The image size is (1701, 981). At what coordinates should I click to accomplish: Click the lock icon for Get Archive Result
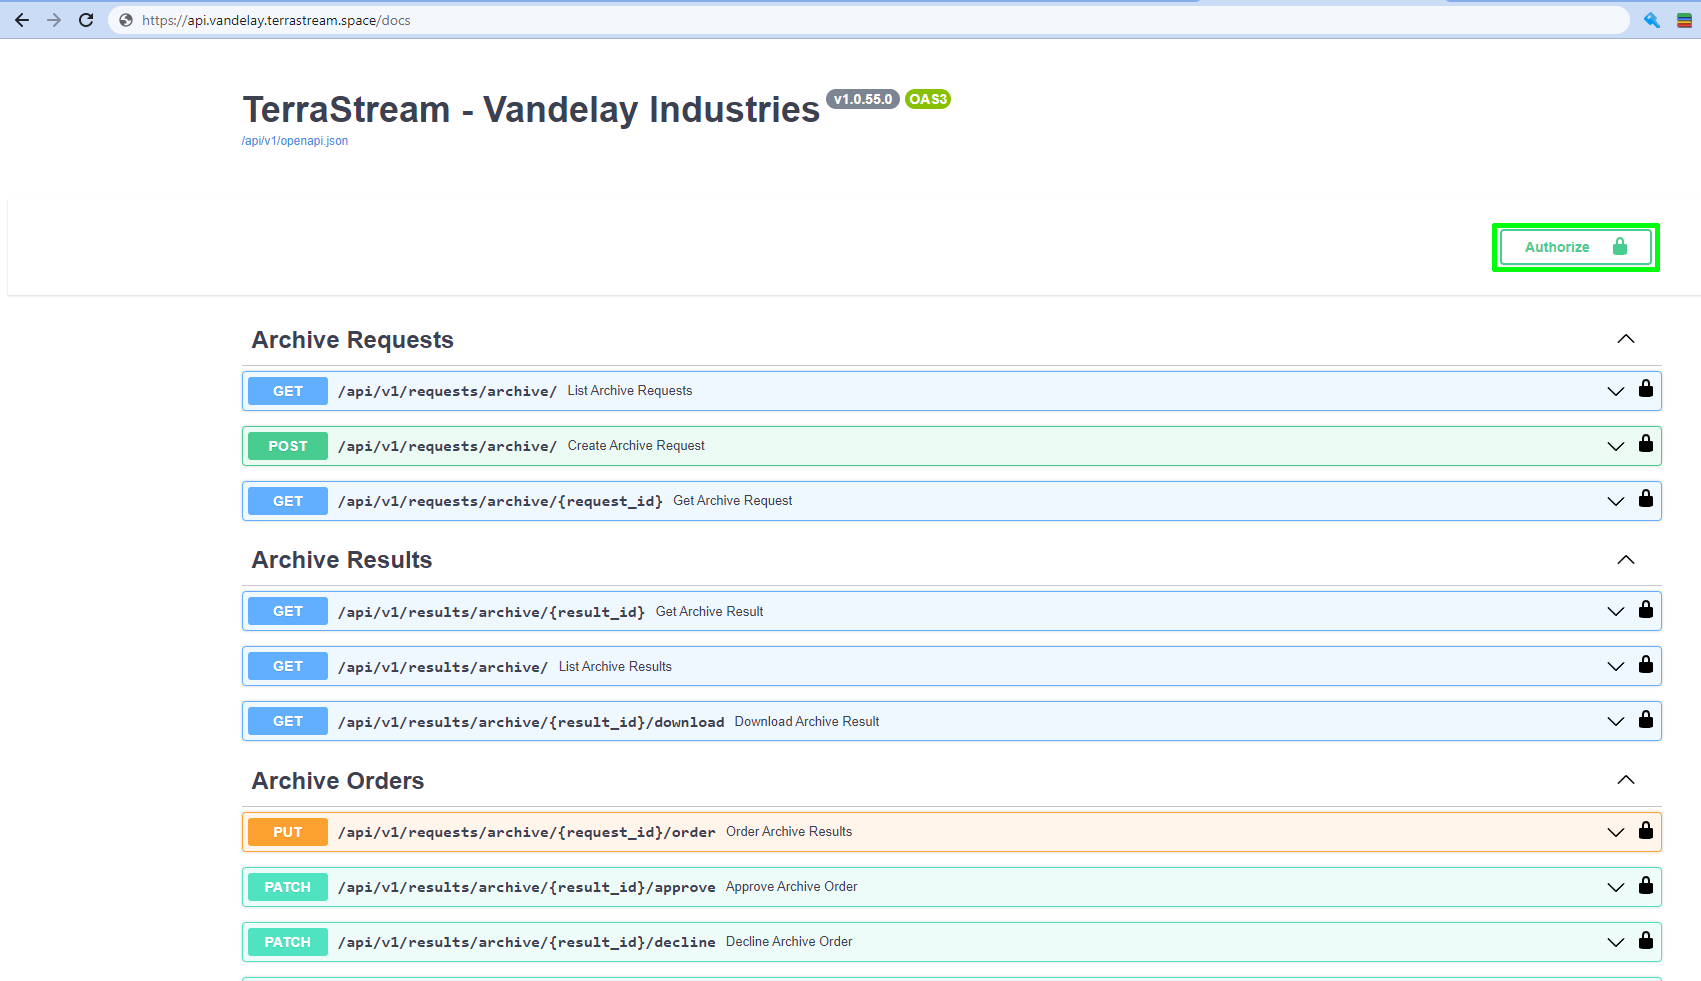1646,610
